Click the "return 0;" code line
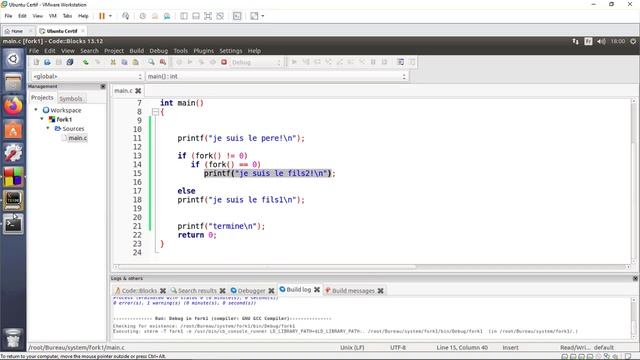The image size is (640, 360). click(197, 235)
